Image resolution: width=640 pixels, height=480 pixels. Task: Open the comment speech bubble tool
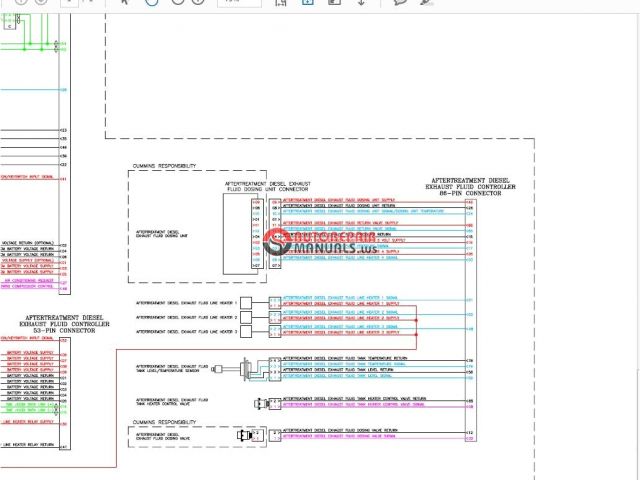400,2
